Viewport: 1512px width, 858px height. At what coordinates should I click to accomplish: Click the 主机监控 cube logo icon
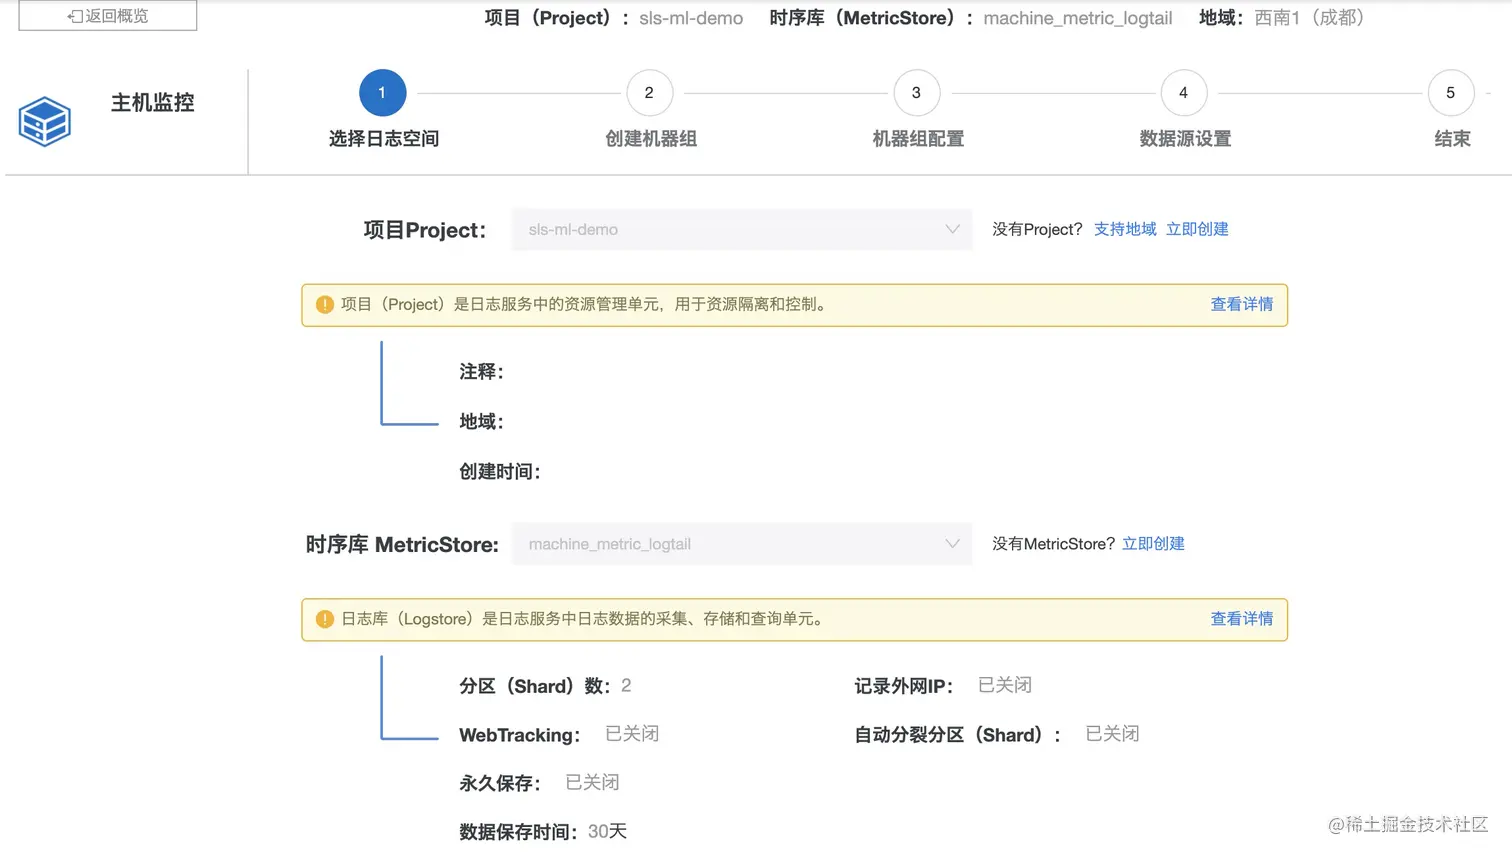click(x=45, y=121)
